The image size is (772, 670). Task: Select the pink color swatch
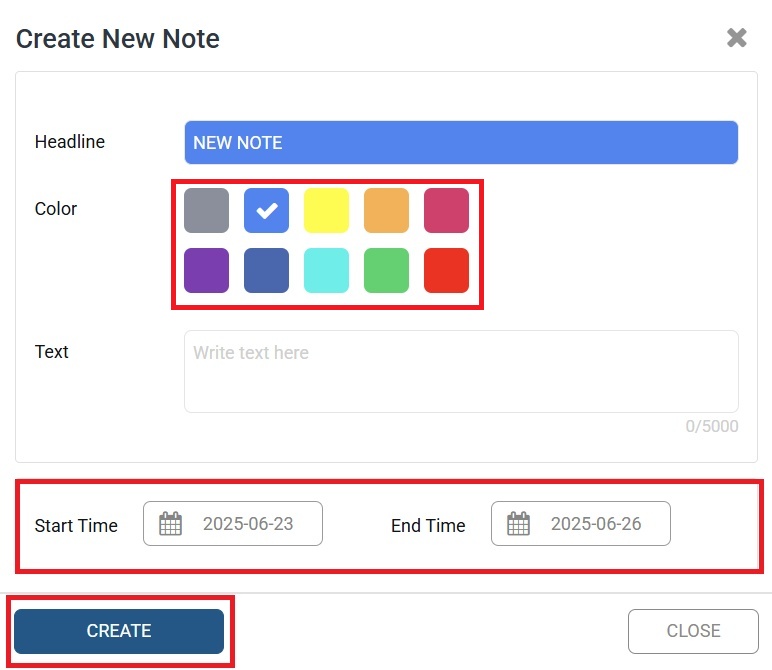447,210
